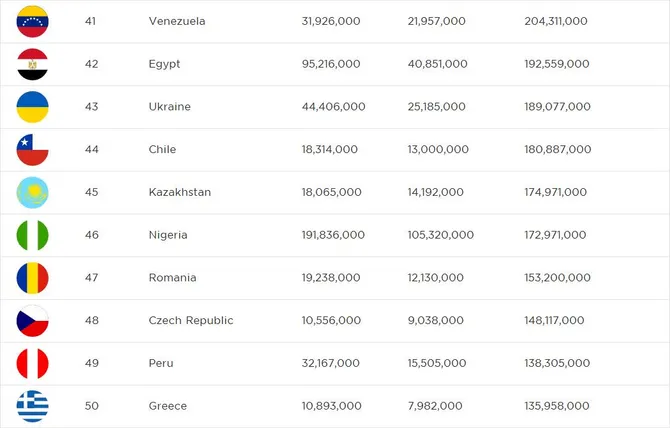Select the Romania flag icon
670x428 pixels.
[32, 278]
